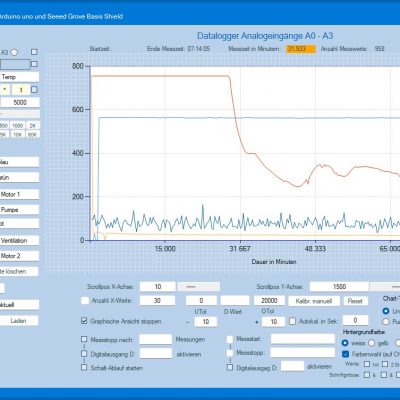
Task: Enable the Schalt-Ablauf starten checkbox
Action: click(84, 368)
